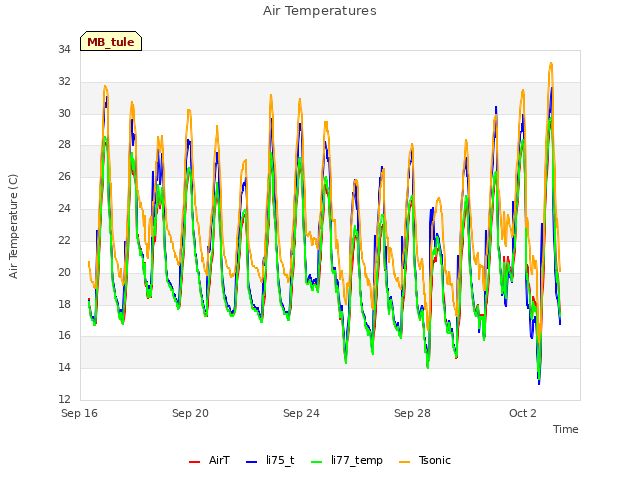The width and height of the screenshot is (640, 480).
Task: Click the orange Tsonic legend swatch
Action: tap(404, 462)
